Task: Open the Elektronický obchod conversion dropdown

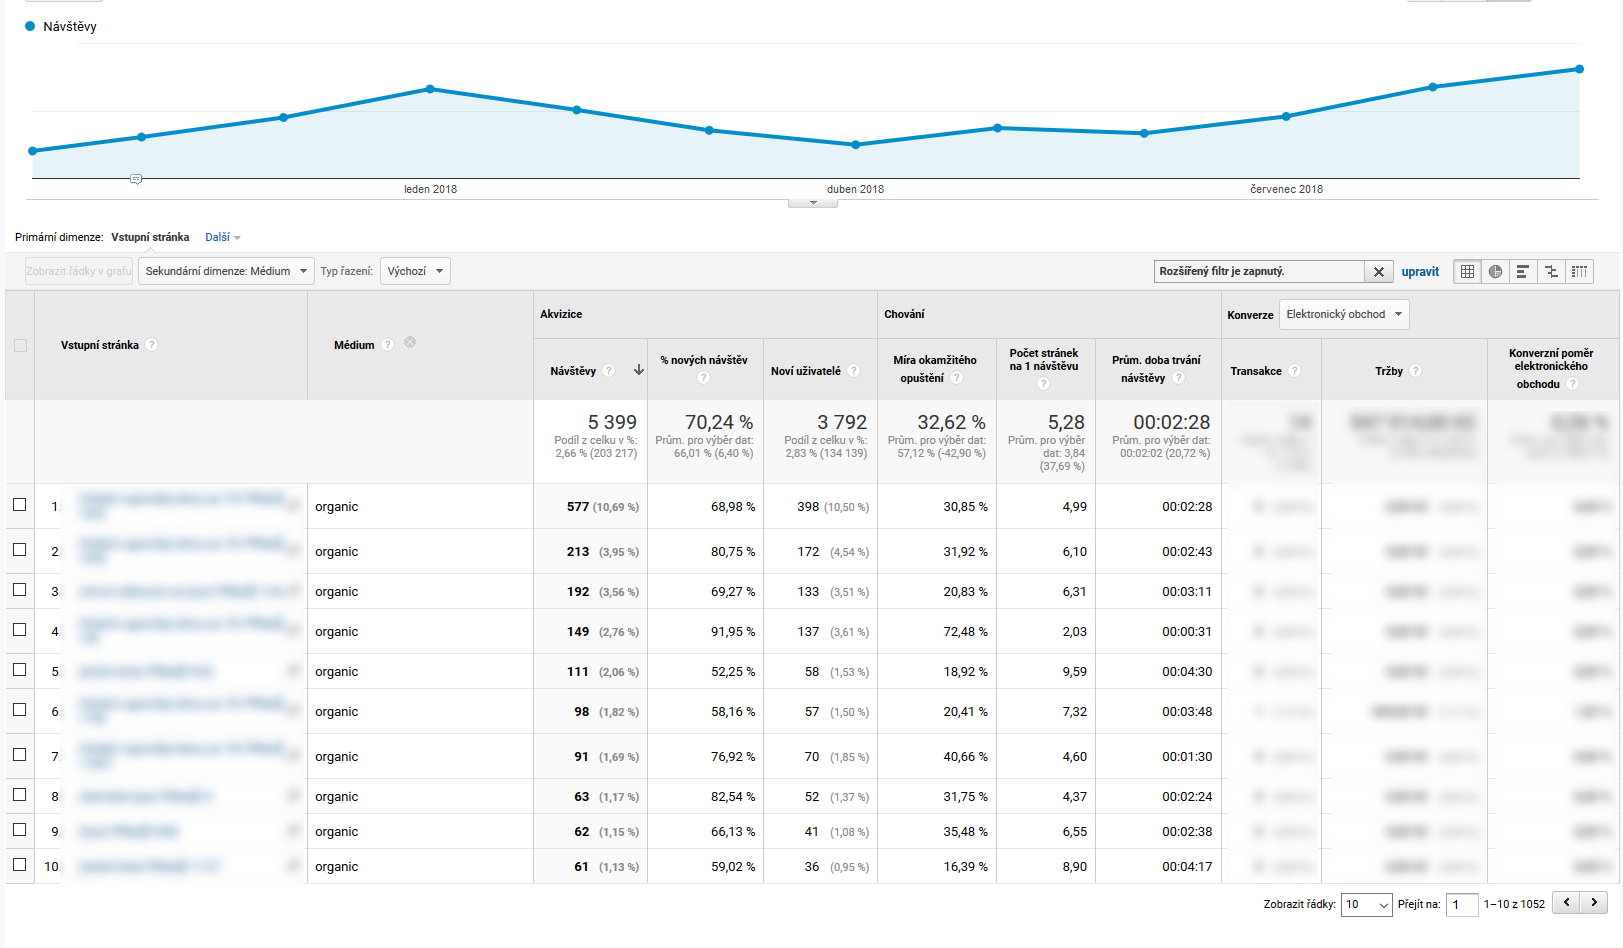Action: click(x=1344, y=314)
